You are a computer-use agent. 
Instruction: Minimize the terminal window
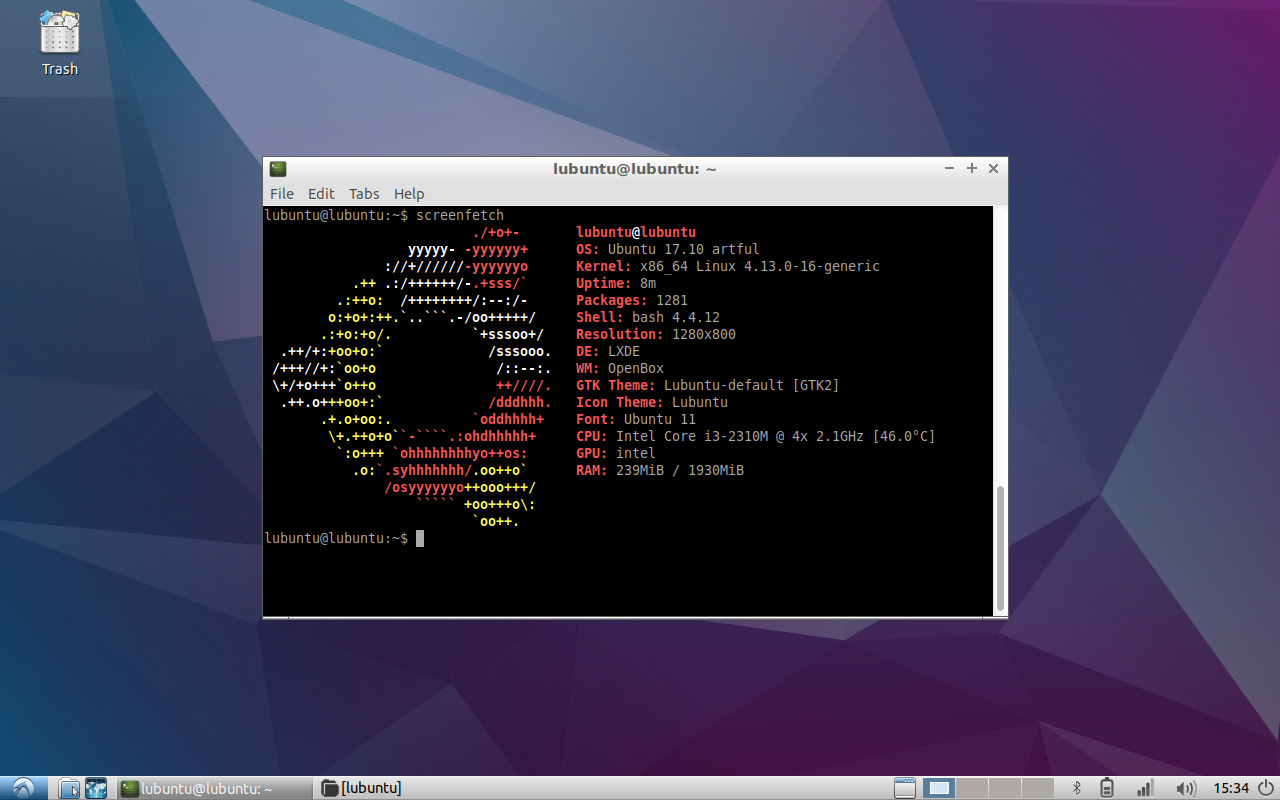point(950,169)
